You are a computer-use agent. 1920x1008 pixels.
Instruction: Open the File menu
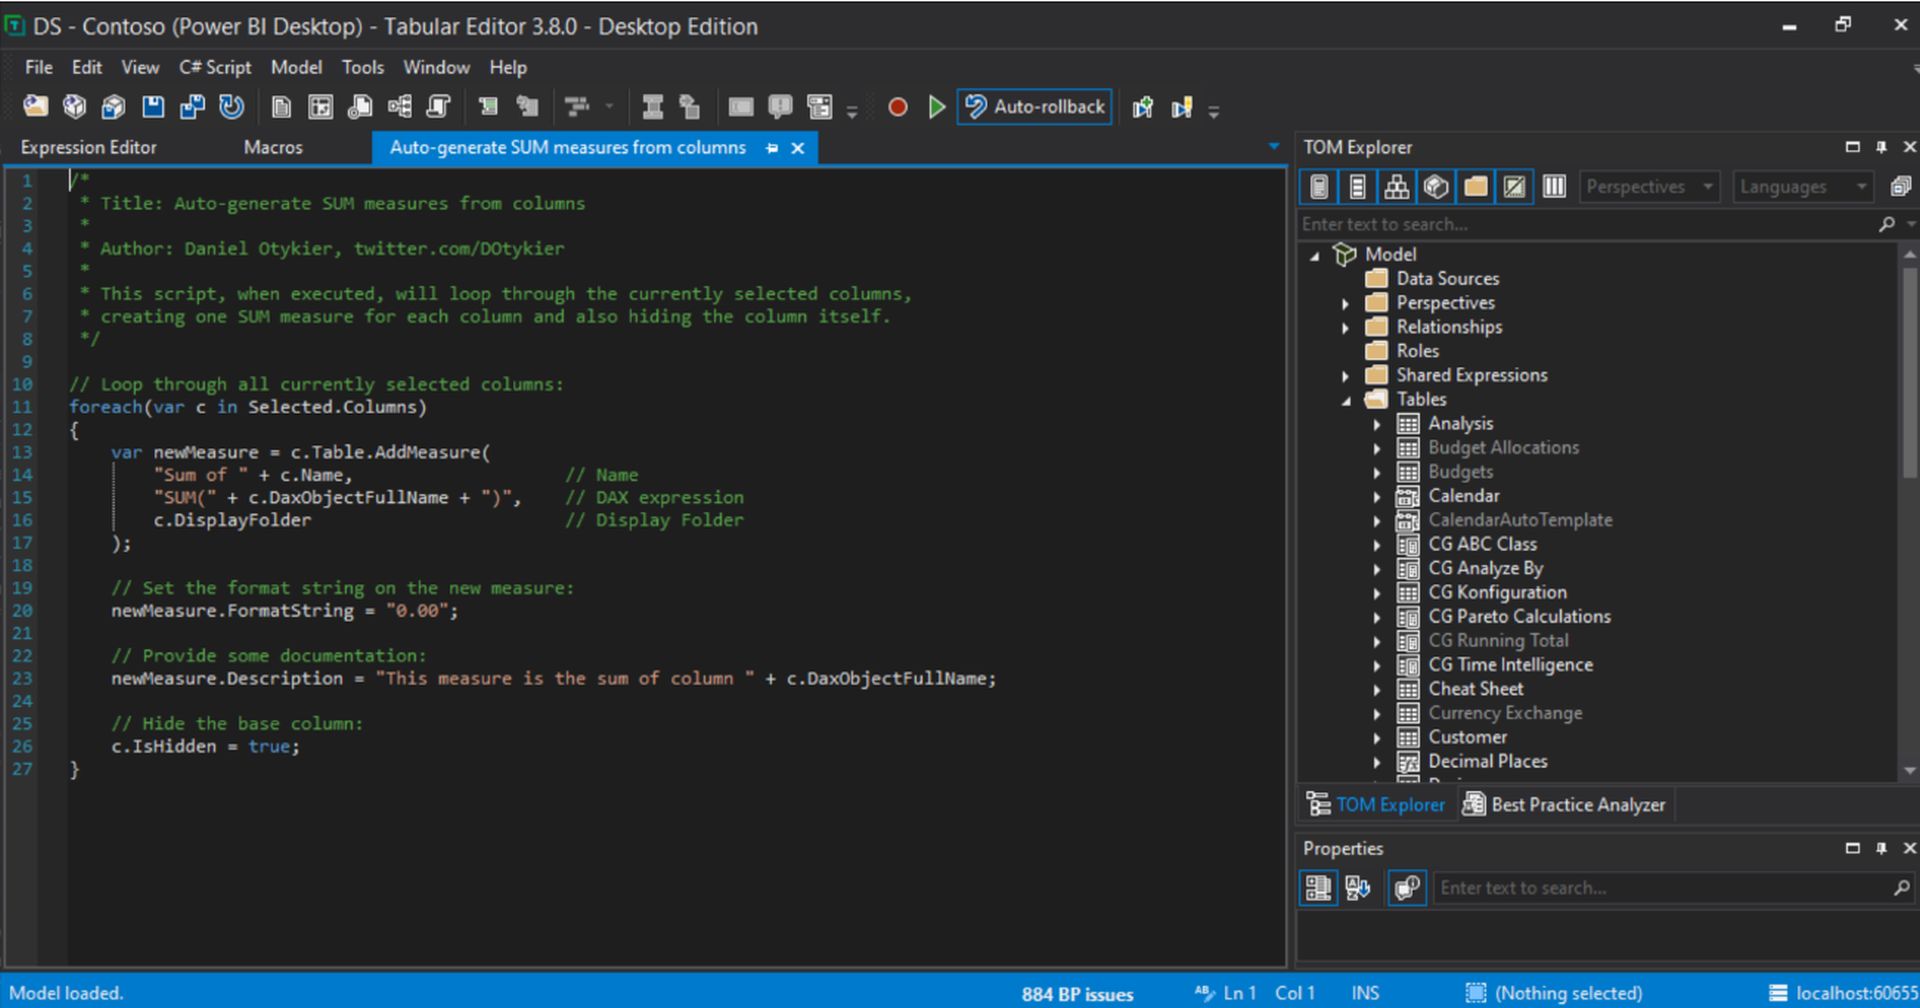point(39,67)
